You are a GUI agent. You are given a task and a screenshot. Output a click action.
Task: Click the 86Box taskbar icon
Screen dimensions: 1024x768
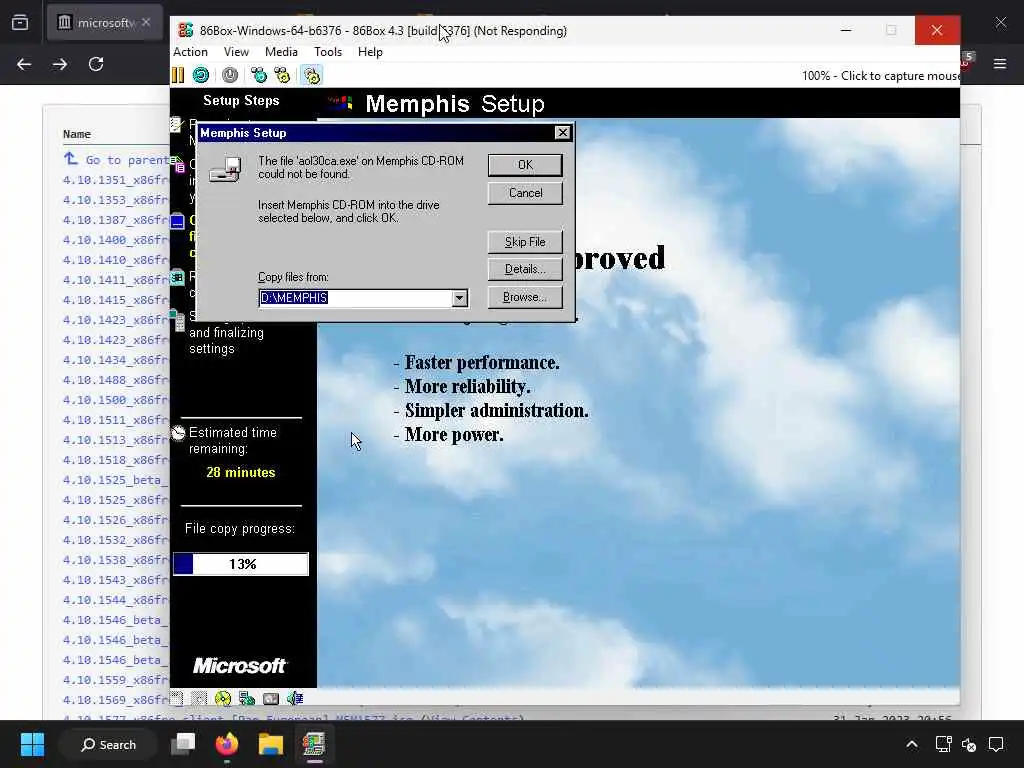coord(314,744)
